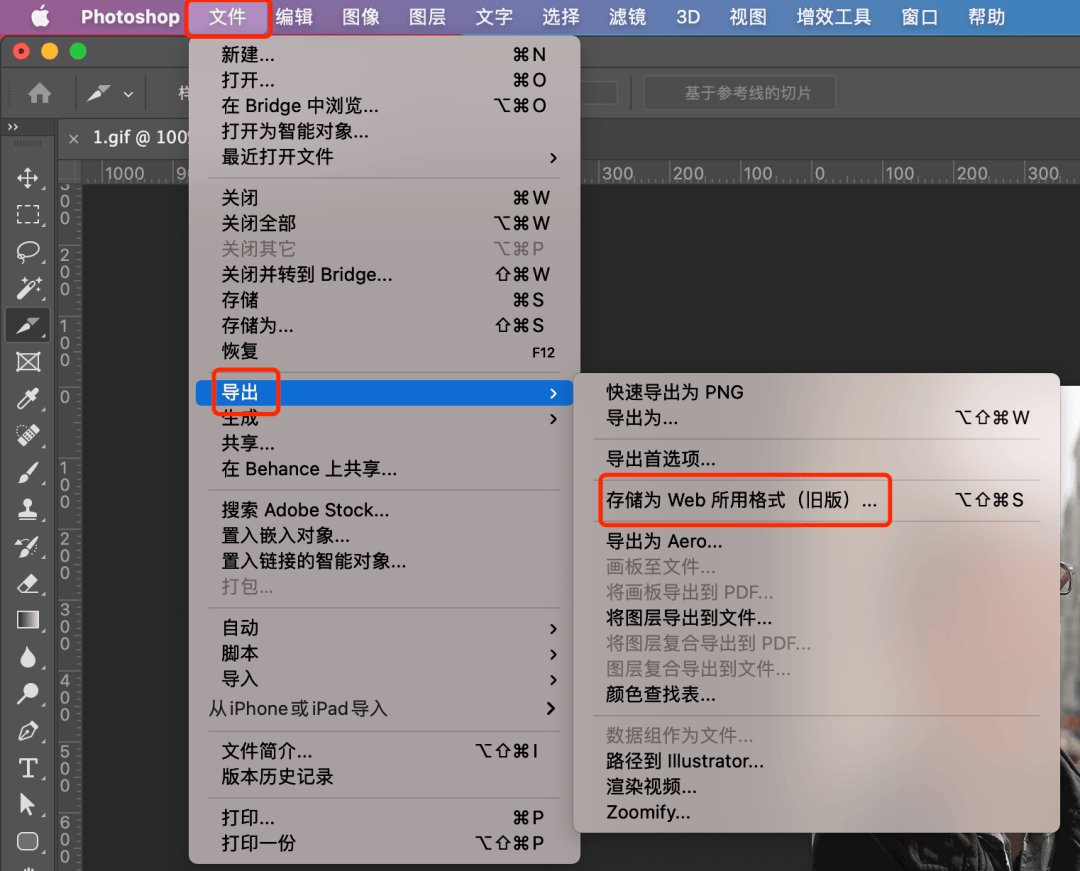Expand the 脚本 submenu

[386, 653]
